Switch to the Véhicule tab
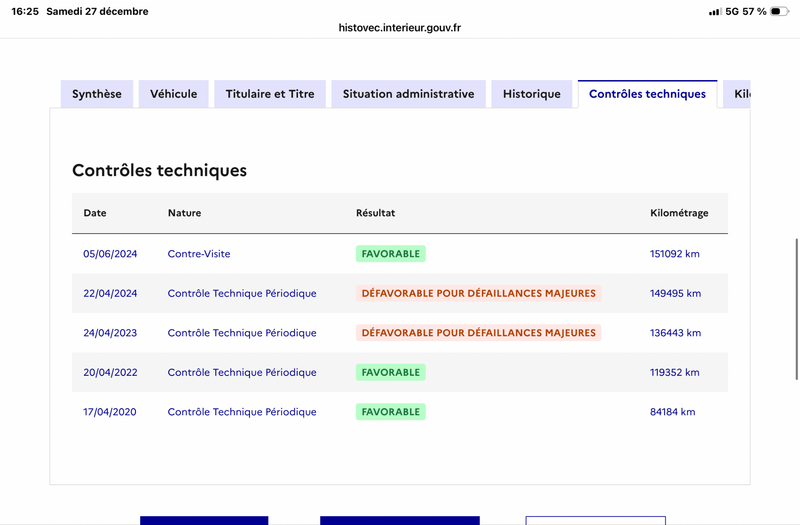This screenshot has height=525, width=800. [174, 94]
